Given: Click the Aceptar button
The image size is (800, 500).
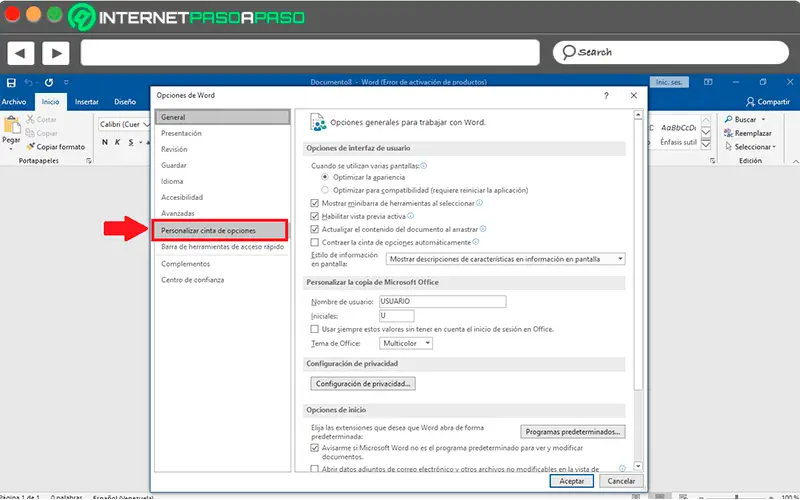Looking at the screenshot, I should point(571,481).
